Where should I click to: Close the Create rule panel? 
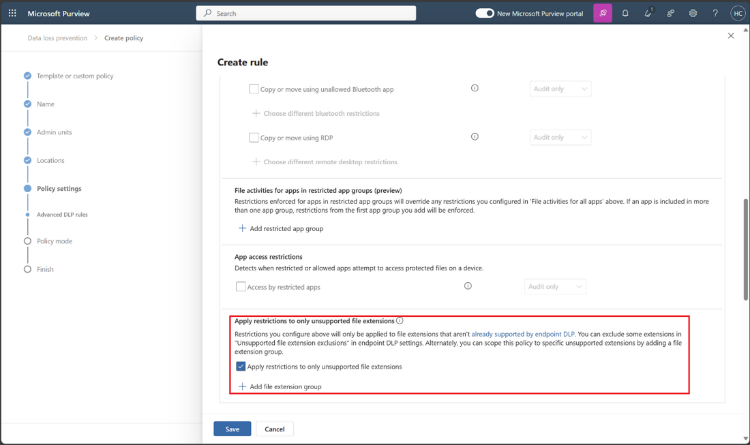click(x=731, y=36)
